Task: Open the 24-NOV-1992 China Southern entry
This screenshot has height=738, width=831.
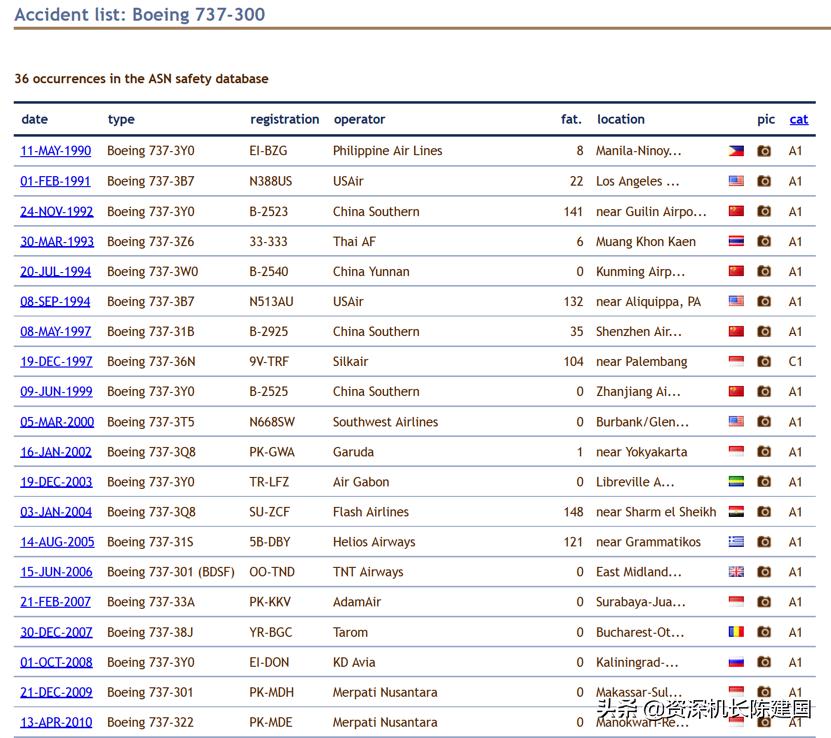Action: (57, 211)
